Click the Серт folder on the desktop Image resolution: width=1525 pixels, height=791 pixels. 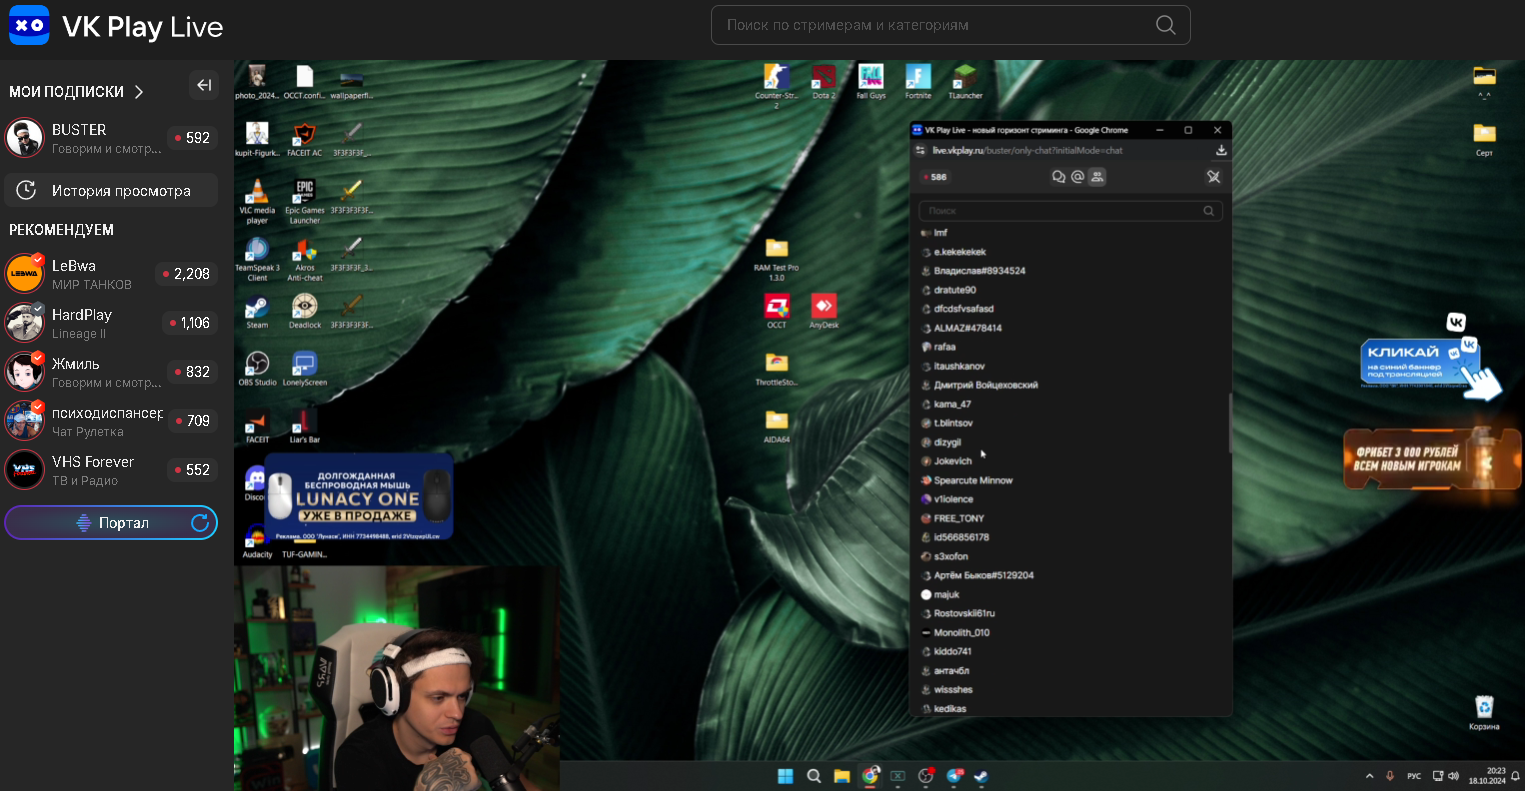tap(1484, 140)
